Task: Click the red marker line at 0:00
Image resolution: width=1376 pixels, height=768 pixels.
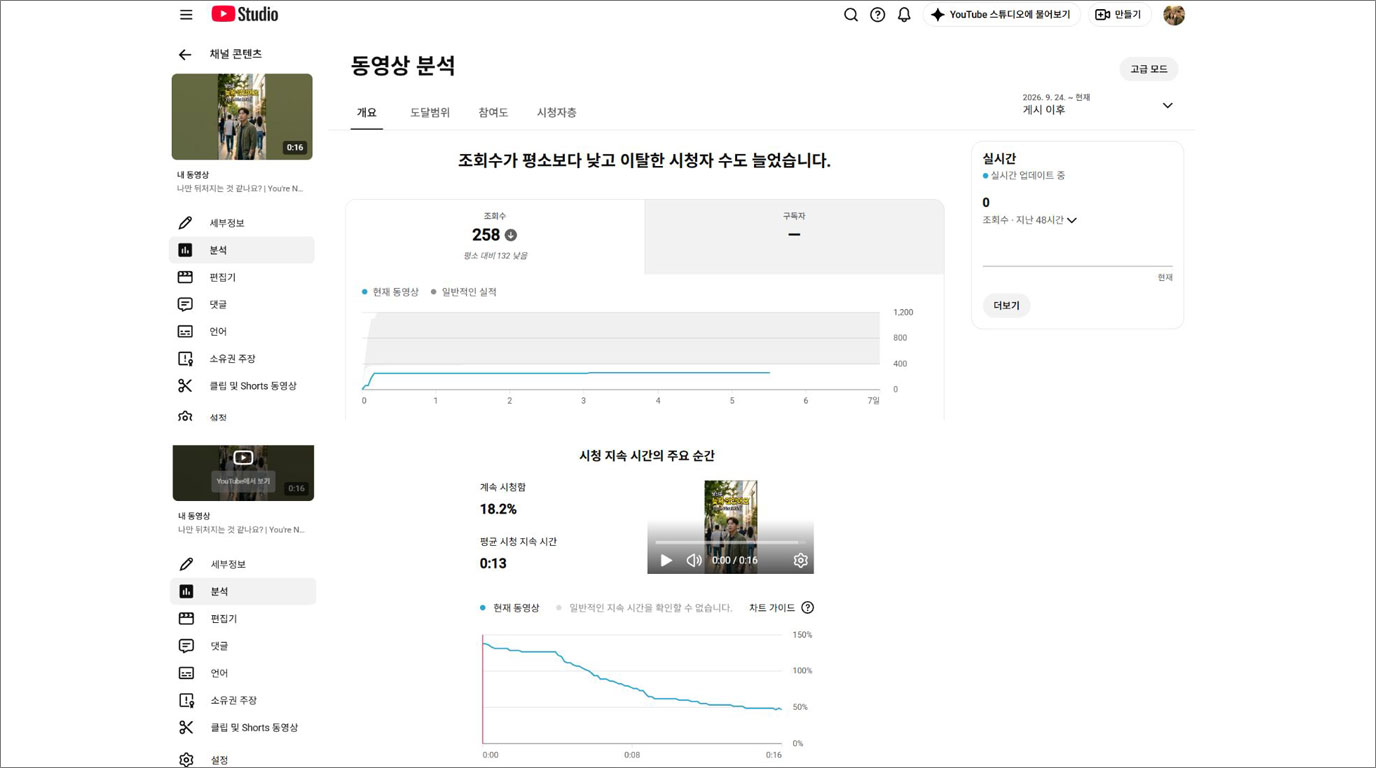Action: (483, 688)
